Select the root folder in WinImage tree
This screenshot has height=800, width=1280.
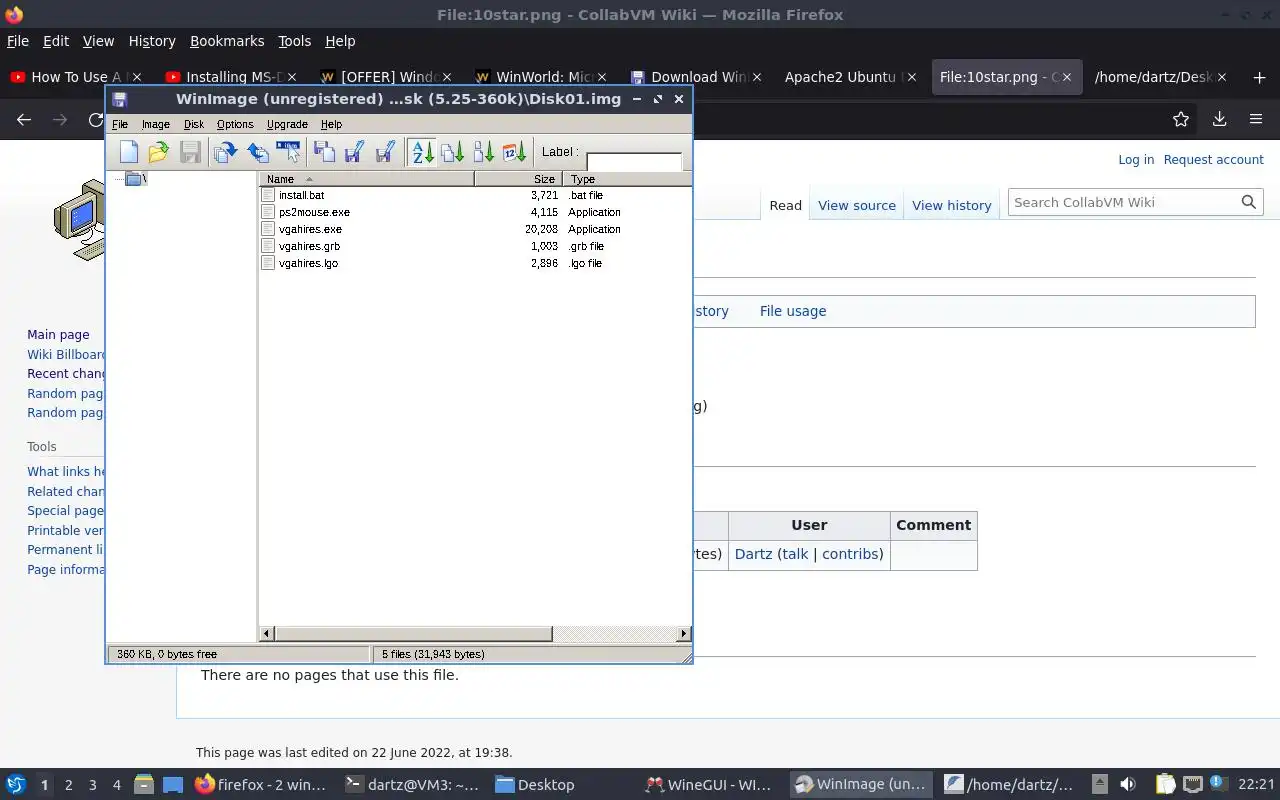click(x=135, y=179)
